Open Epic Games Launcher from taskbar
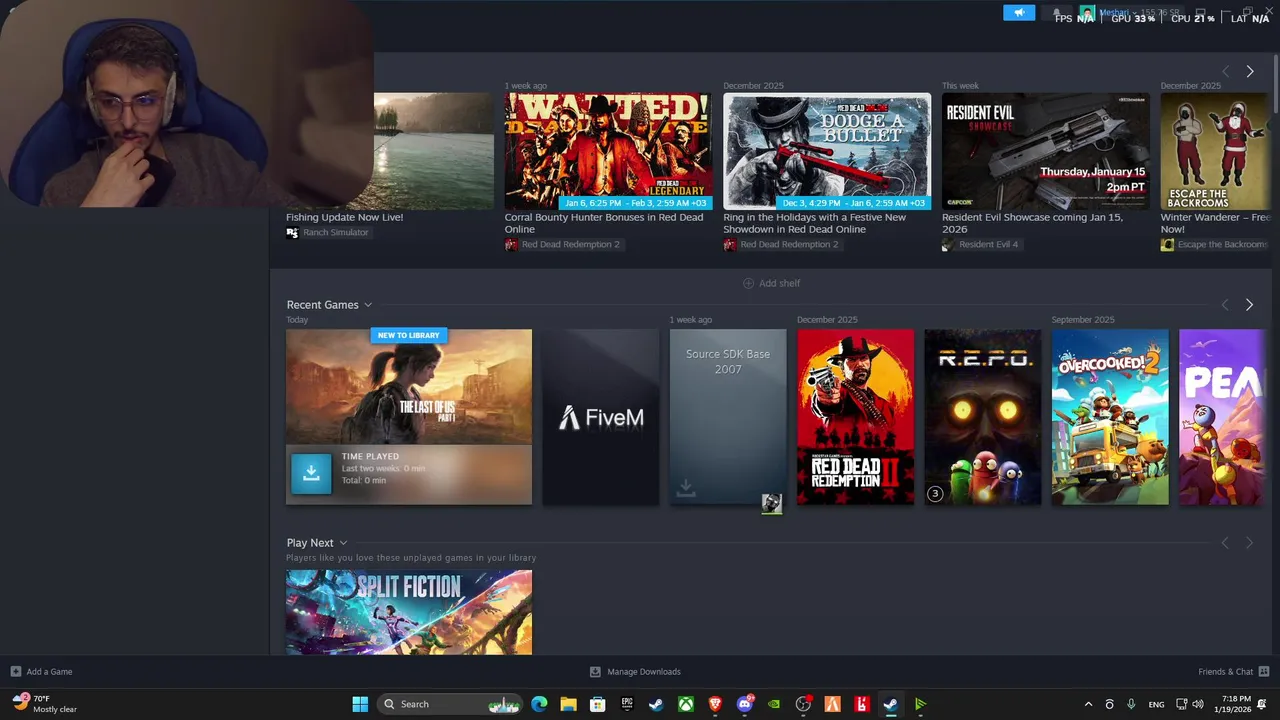The image size is (1280, 720). (627, 704)
